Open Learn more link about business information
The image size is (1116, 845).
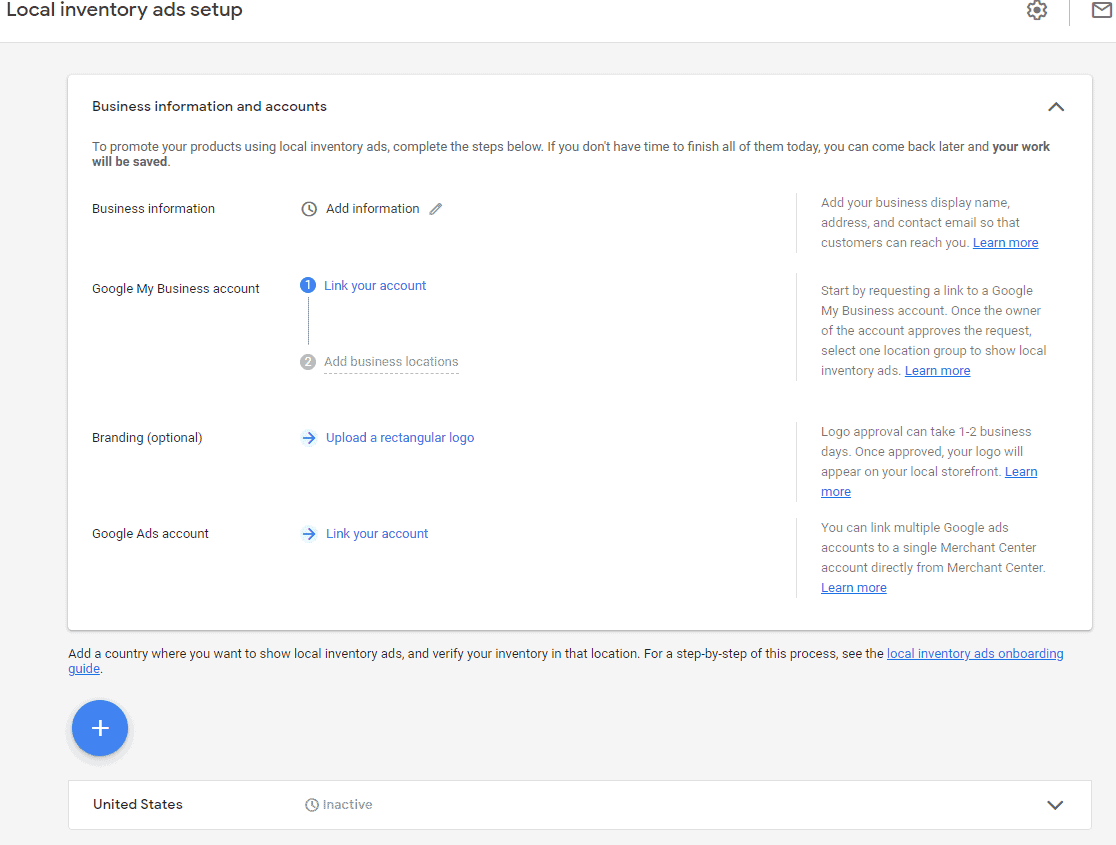click(1005, 243)
